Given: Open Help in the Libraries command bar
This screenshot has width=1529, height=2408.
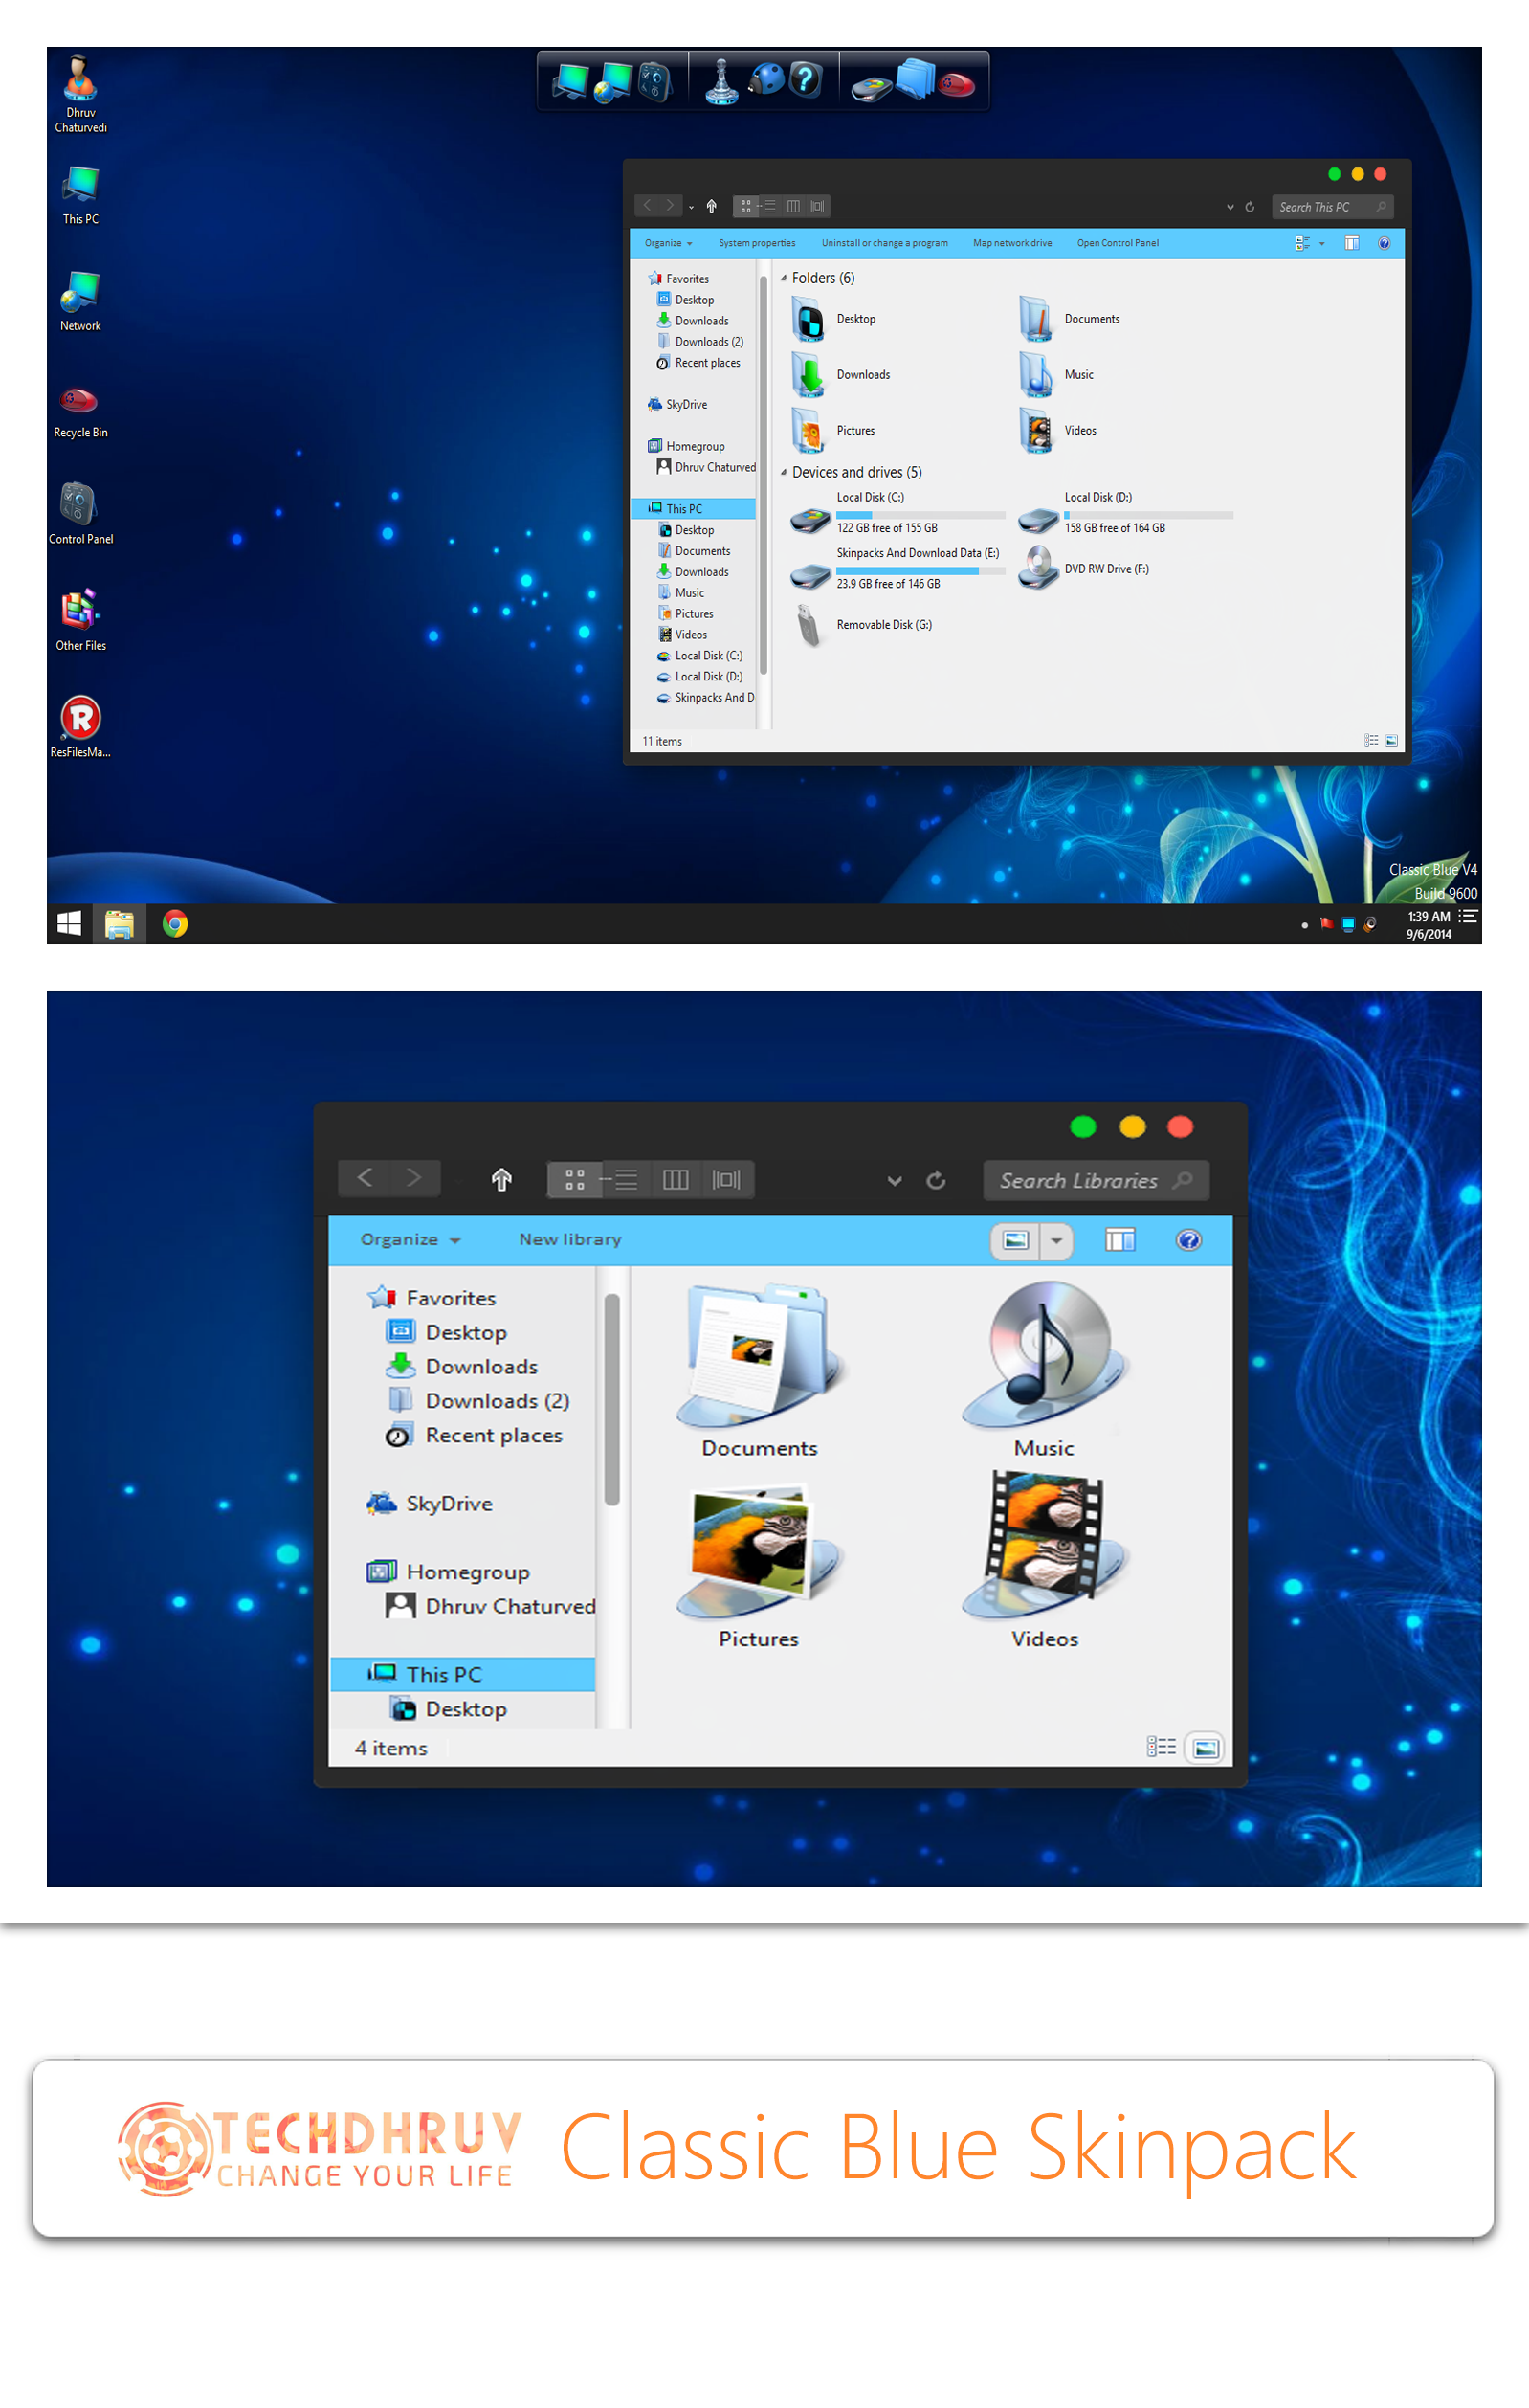Looking at the screenshot, I should (x=1189, y=1240).
